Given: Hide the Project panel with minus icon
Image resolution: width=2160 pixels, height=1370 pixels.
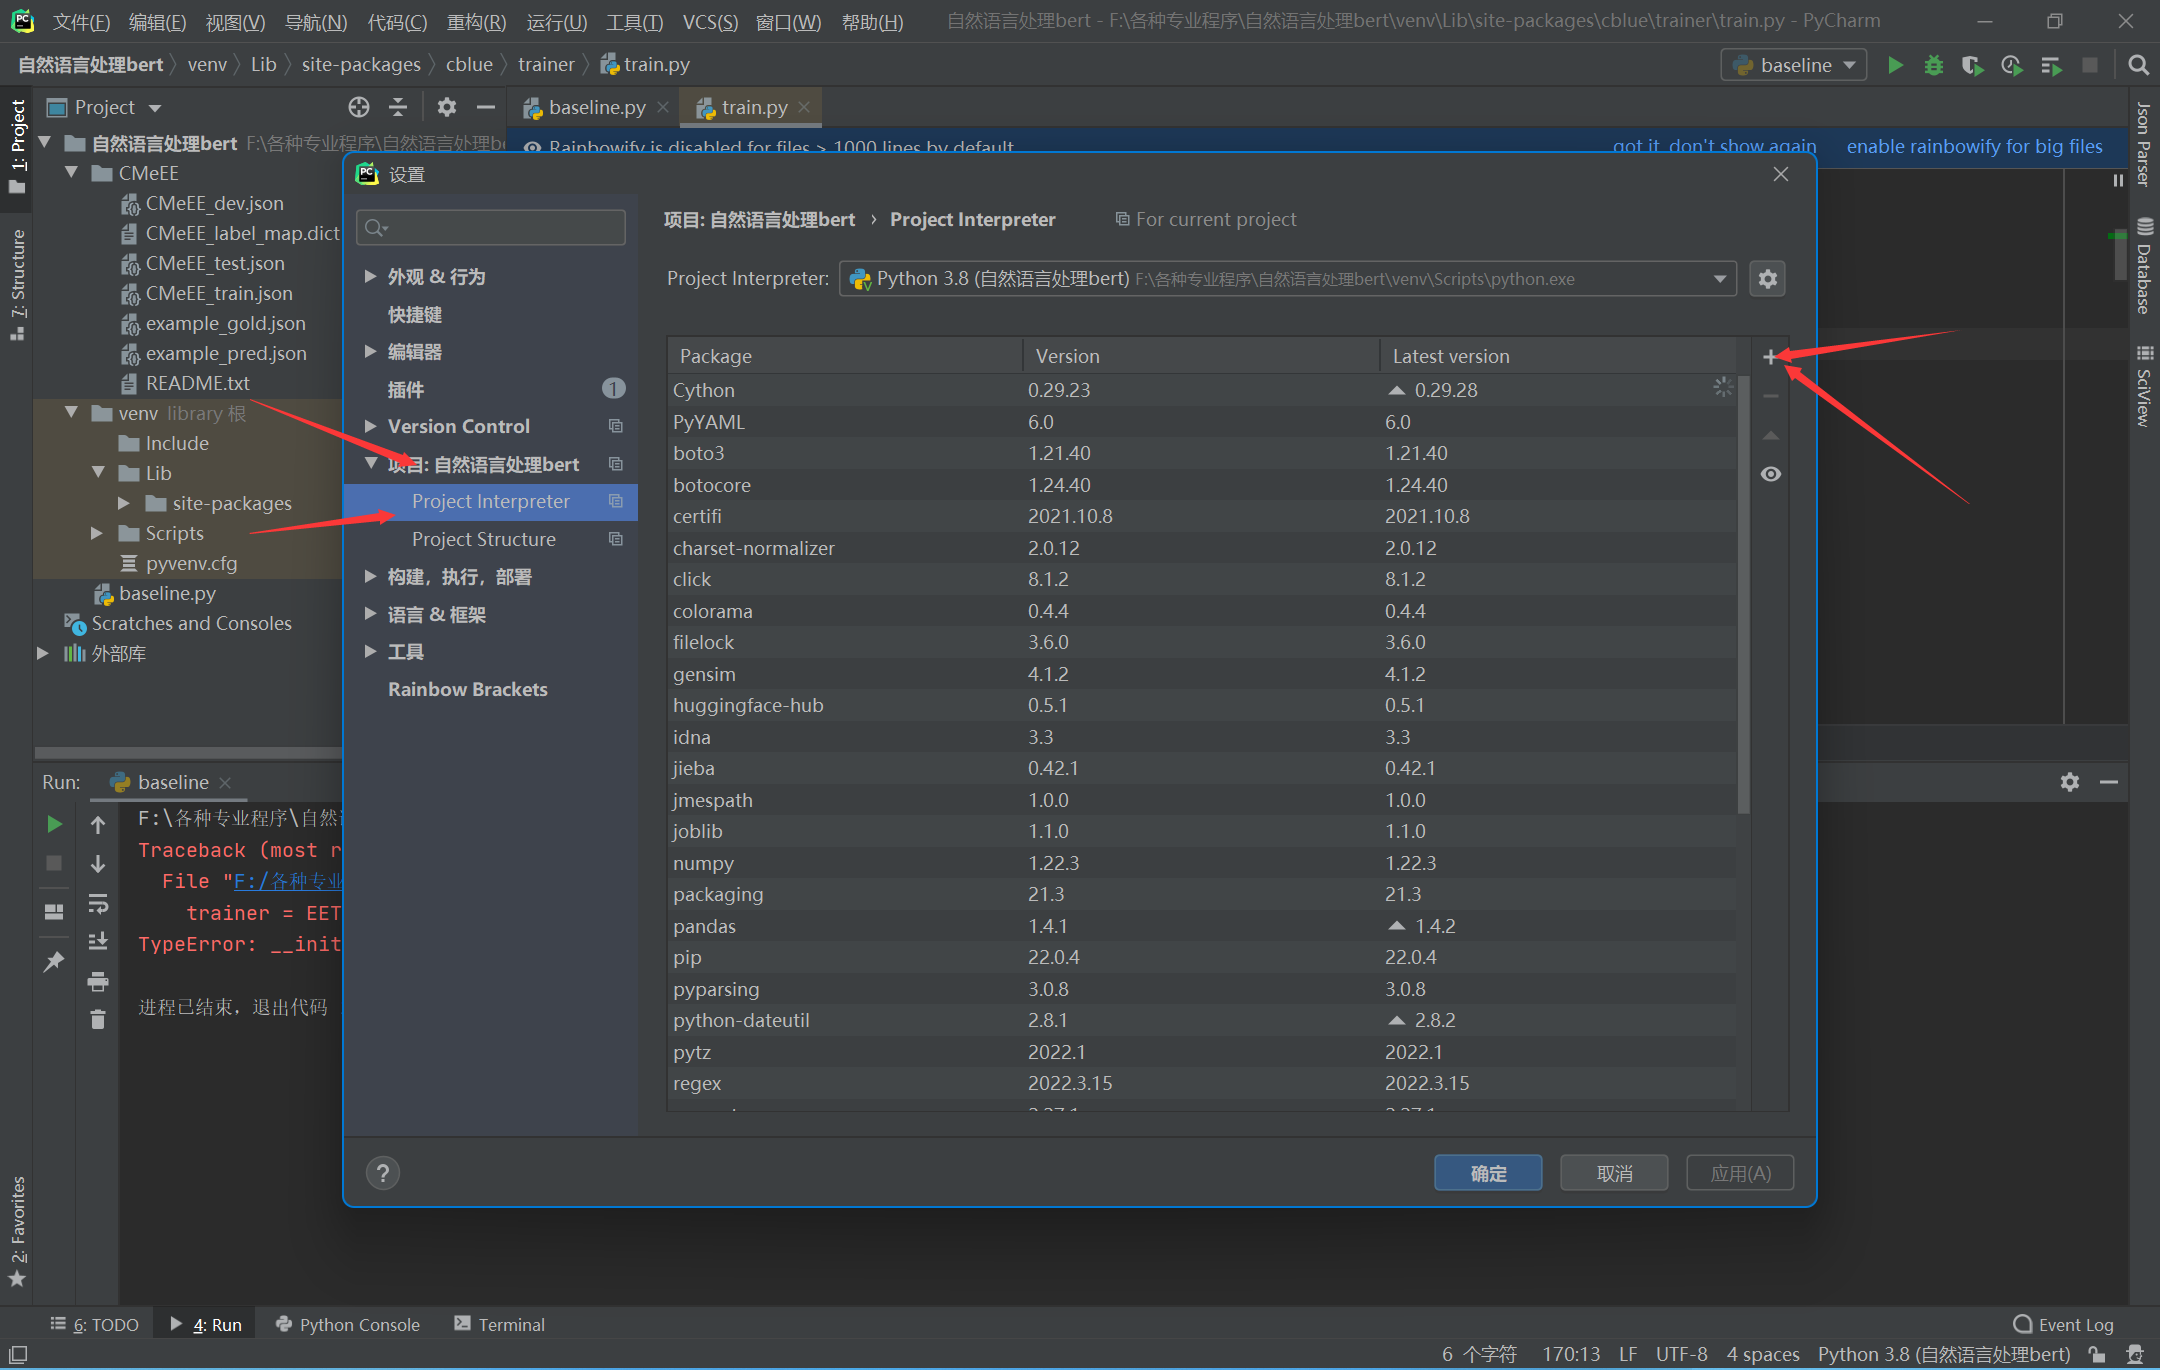Looking at the screenshot, I should pyautogui.click(x=486, y=107).
